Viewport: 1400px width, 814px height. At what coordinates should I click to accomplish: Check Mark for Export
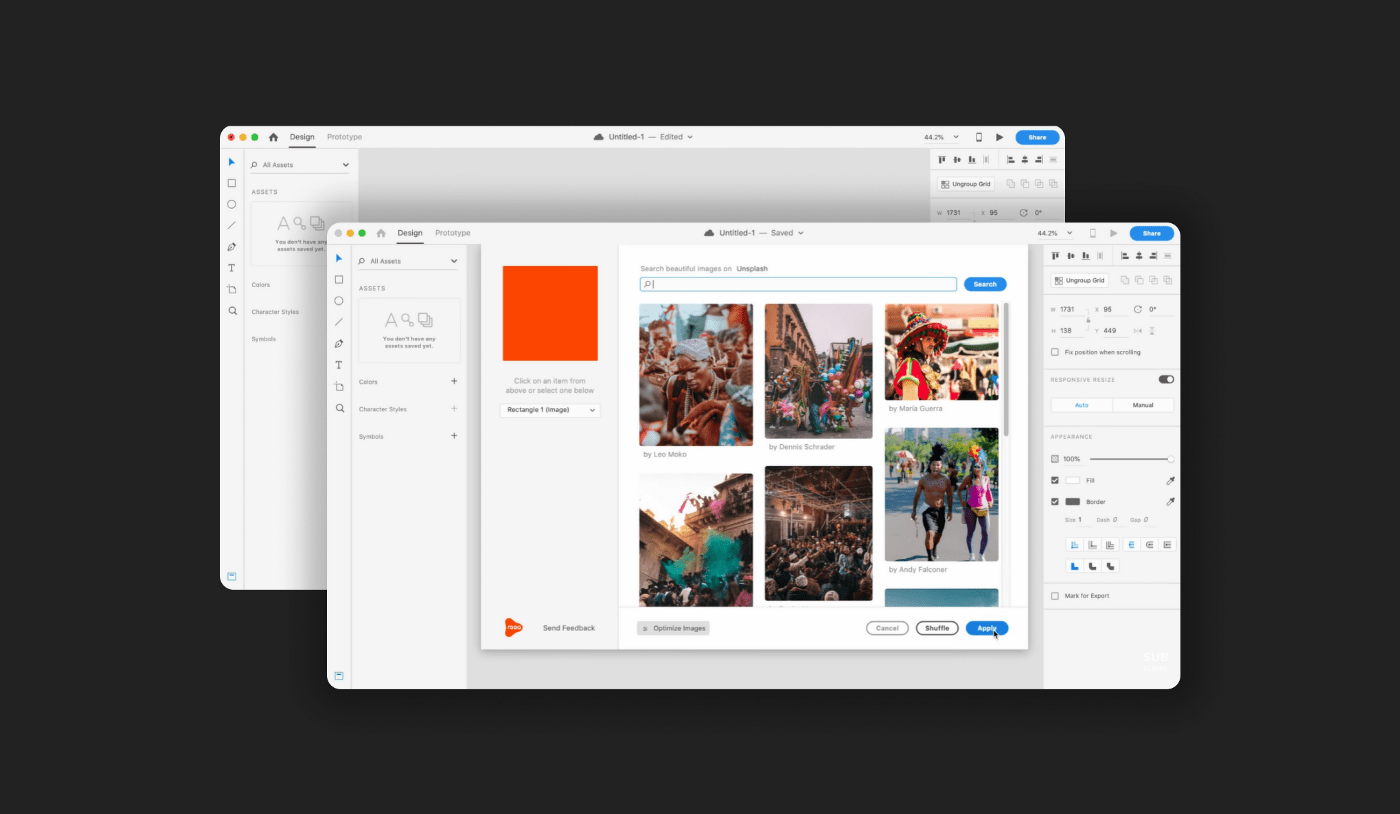pyautogui.click(x=1054, y=595)
